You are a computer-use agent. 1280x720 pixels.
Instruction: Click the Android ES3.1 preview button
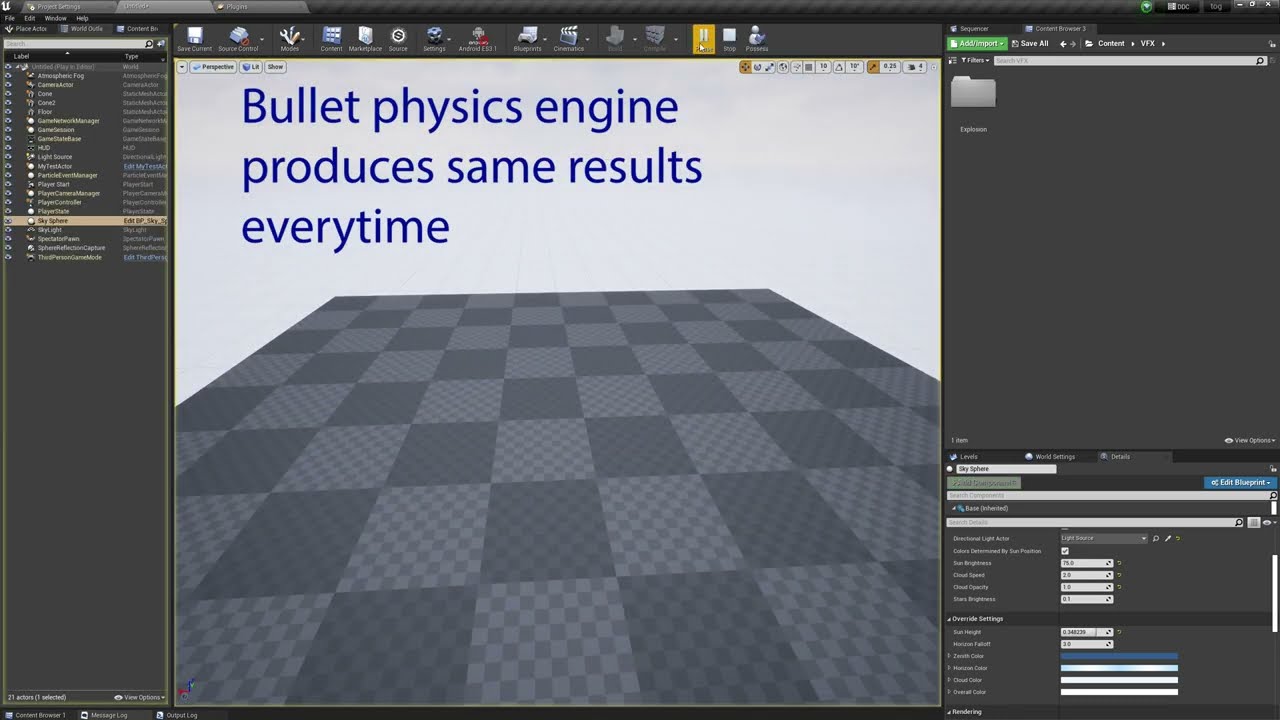tap(477, 39)
